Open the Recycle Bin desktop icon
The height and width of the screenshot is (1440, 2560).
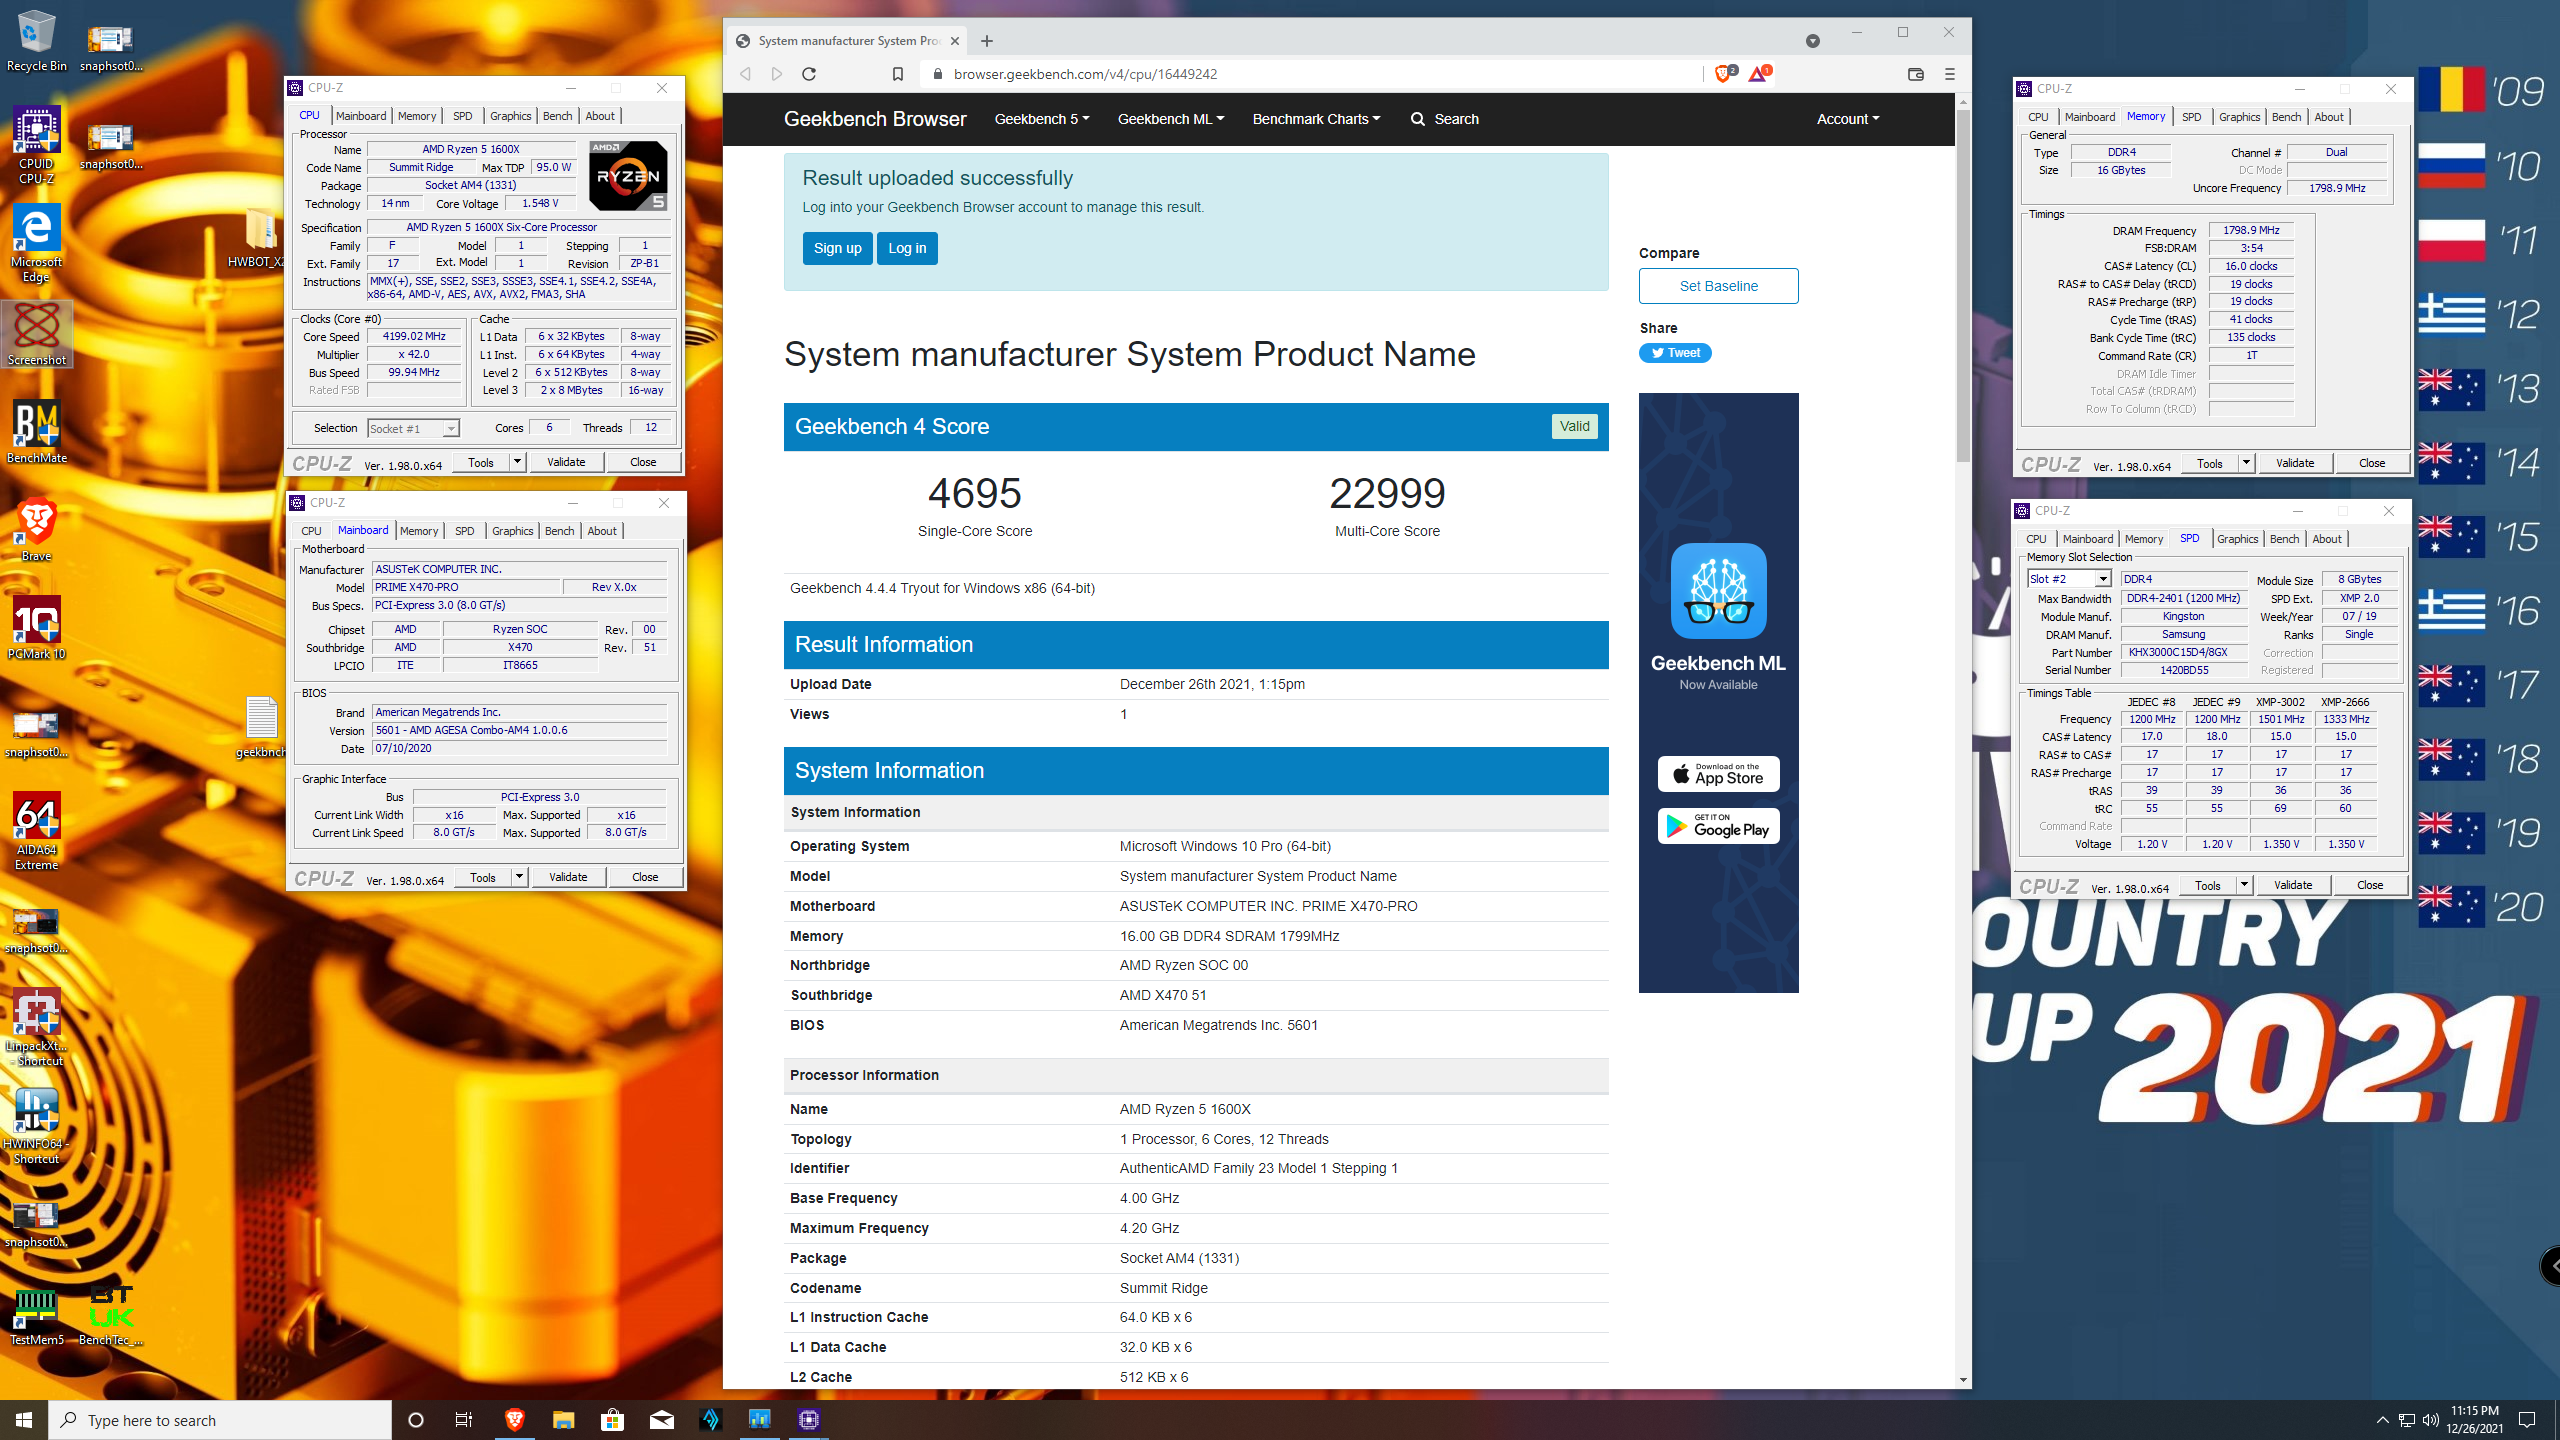[36, 40]
